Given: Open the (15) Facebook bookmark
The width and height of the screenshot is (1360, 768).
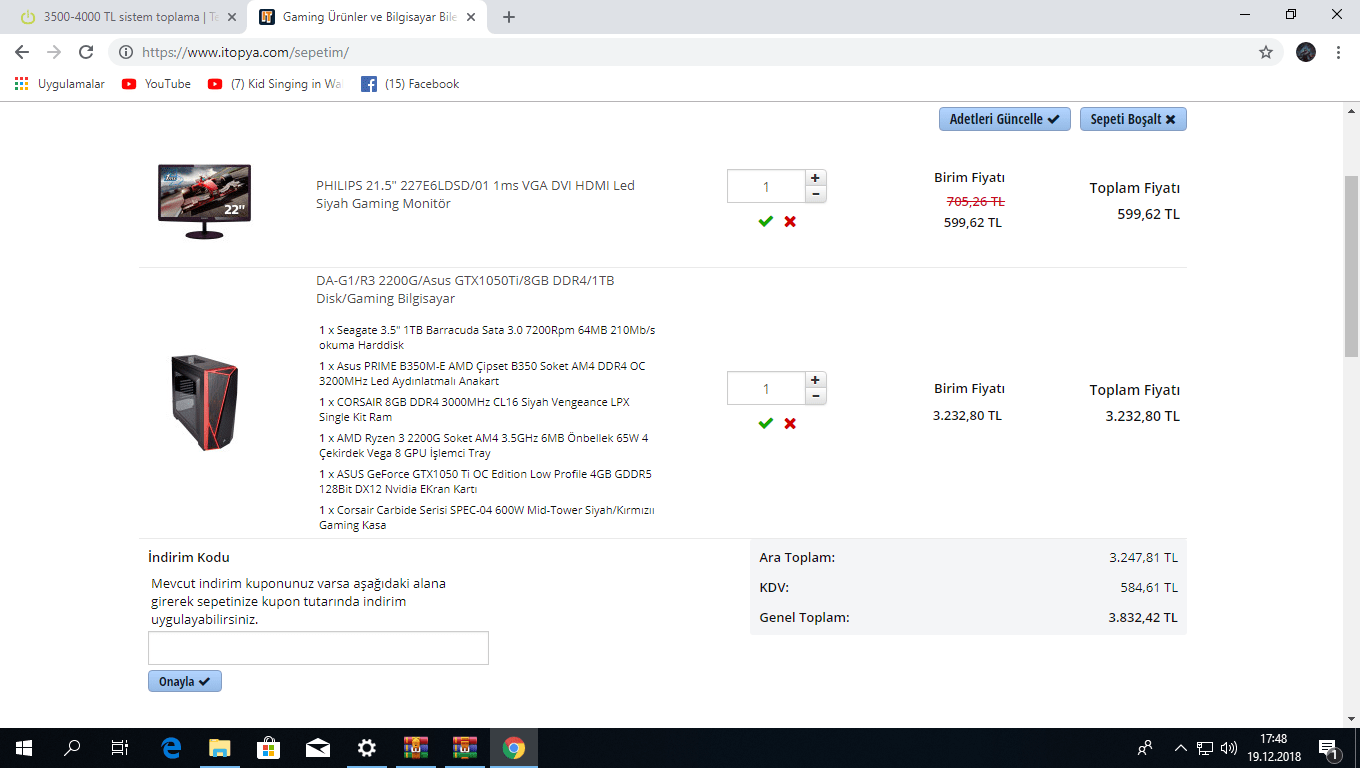Looking at the screenshot, I should click(x=410, y=84).
